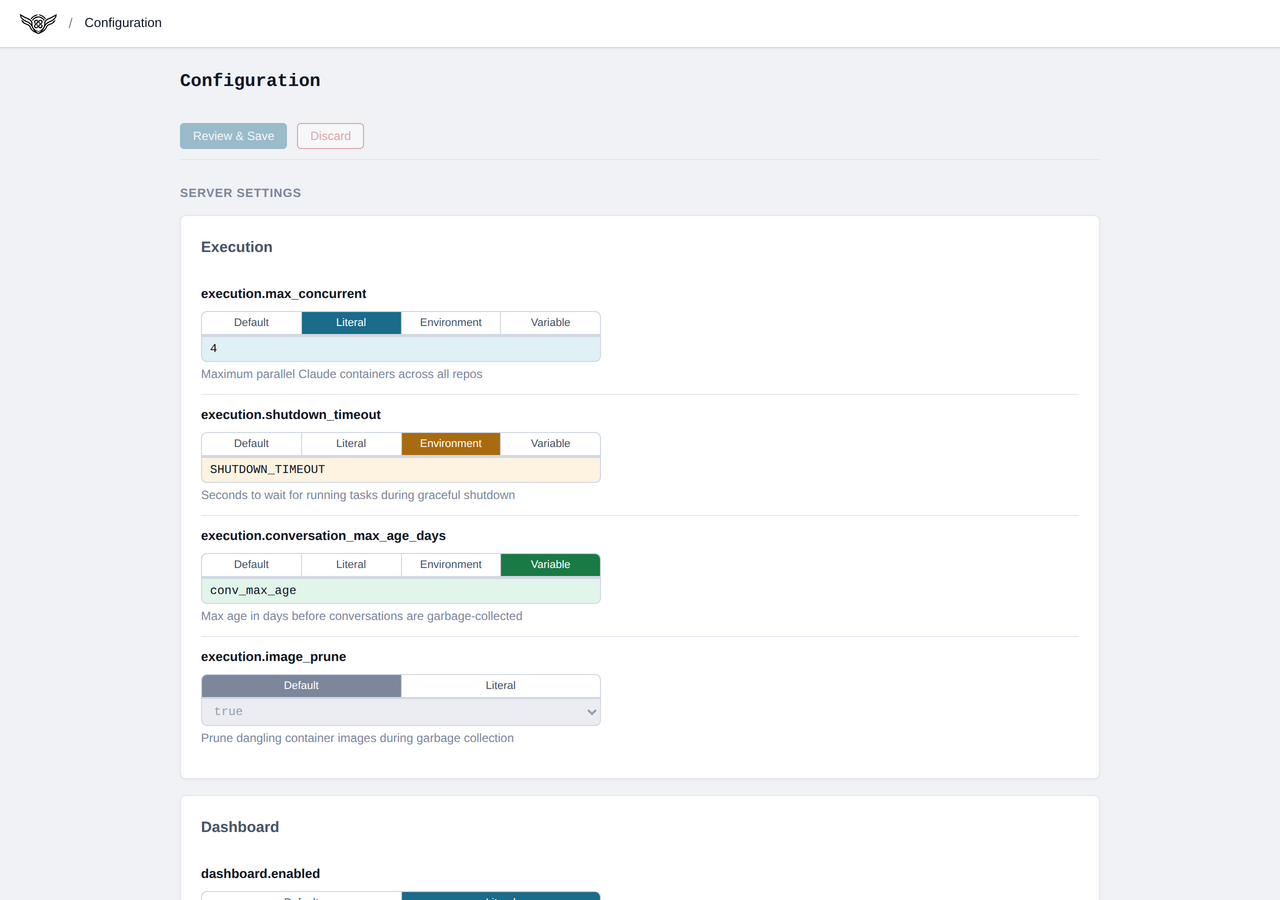Viewport: 1280px width, 900px height.
Task: Switch execution.conversation_max_age_days to Literal mode
Action: 350,564
